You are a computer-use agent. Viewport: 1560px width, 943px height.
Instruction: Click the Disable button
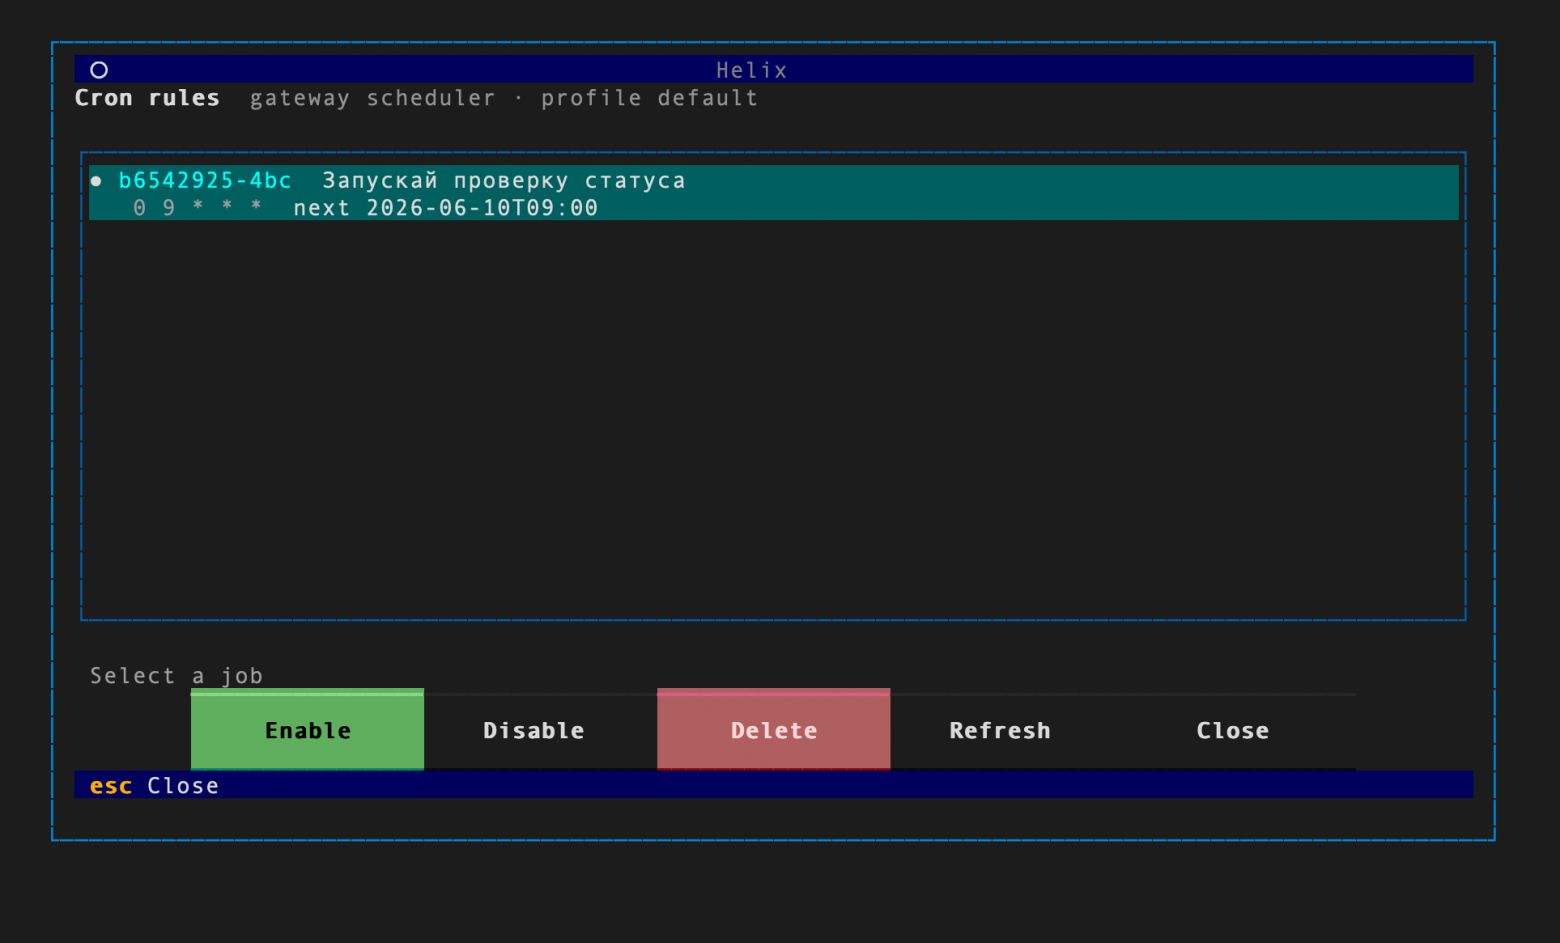click(x=534, y=730)
